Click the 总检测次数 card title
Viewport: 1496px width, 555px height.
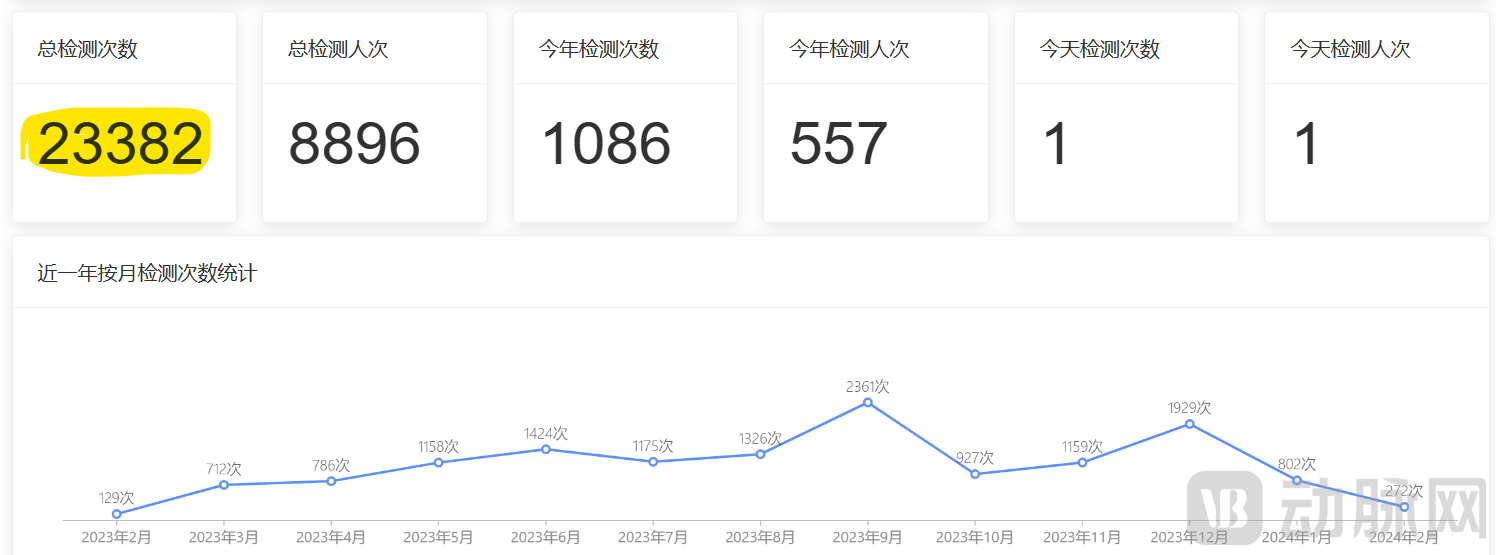pos(88,49)
